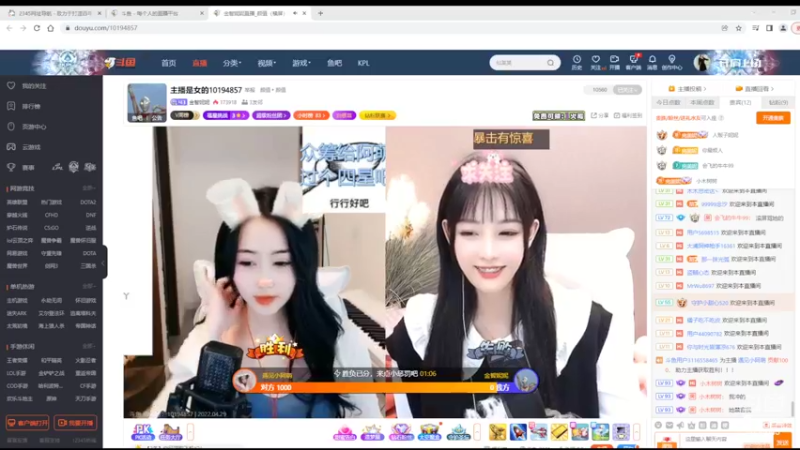800x450 pixels.
Task: Switch to the 本周贡献 ranking tab
Action: tap(702, 103)
